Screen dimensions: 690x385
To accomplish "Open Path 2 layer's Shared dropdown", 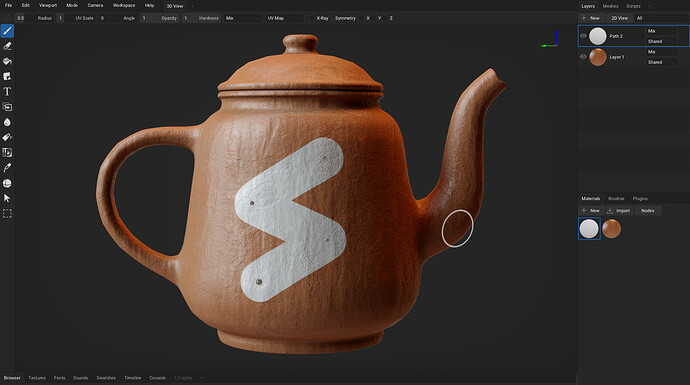I will tap(661, 41).
